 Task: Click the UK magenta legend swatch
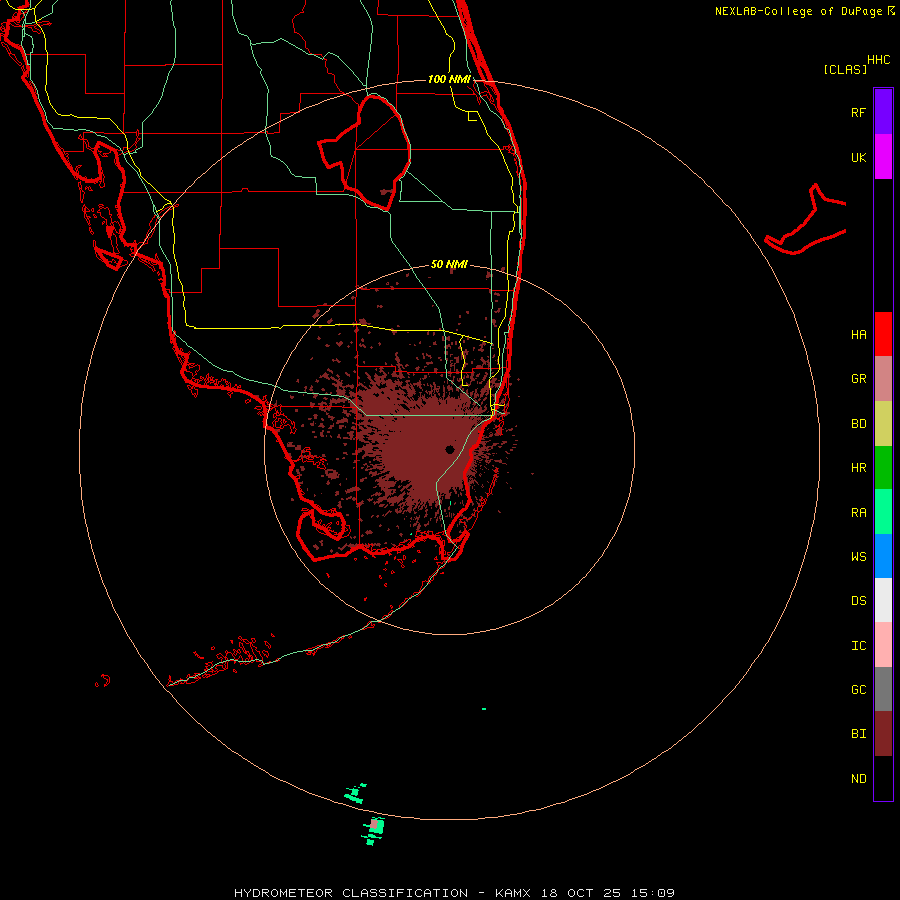click(883, 157)
